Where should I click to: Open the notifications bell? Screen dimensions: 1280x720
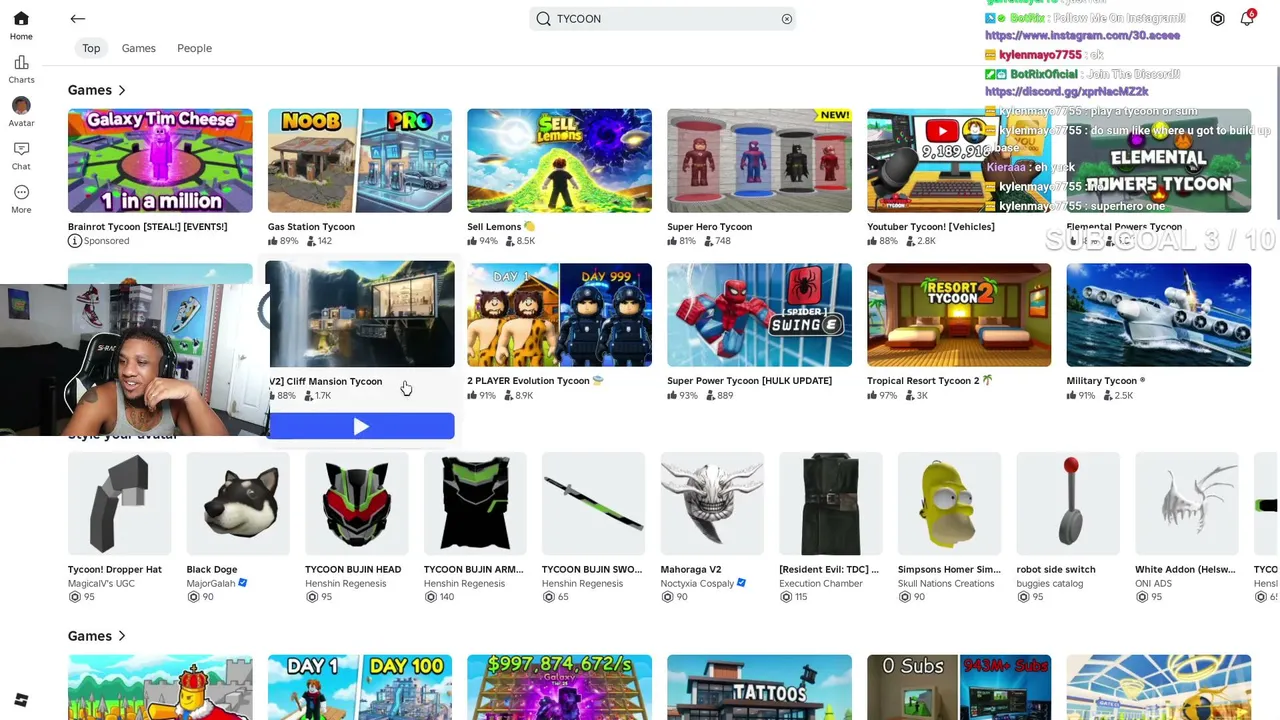click(x=1247, y=18)
